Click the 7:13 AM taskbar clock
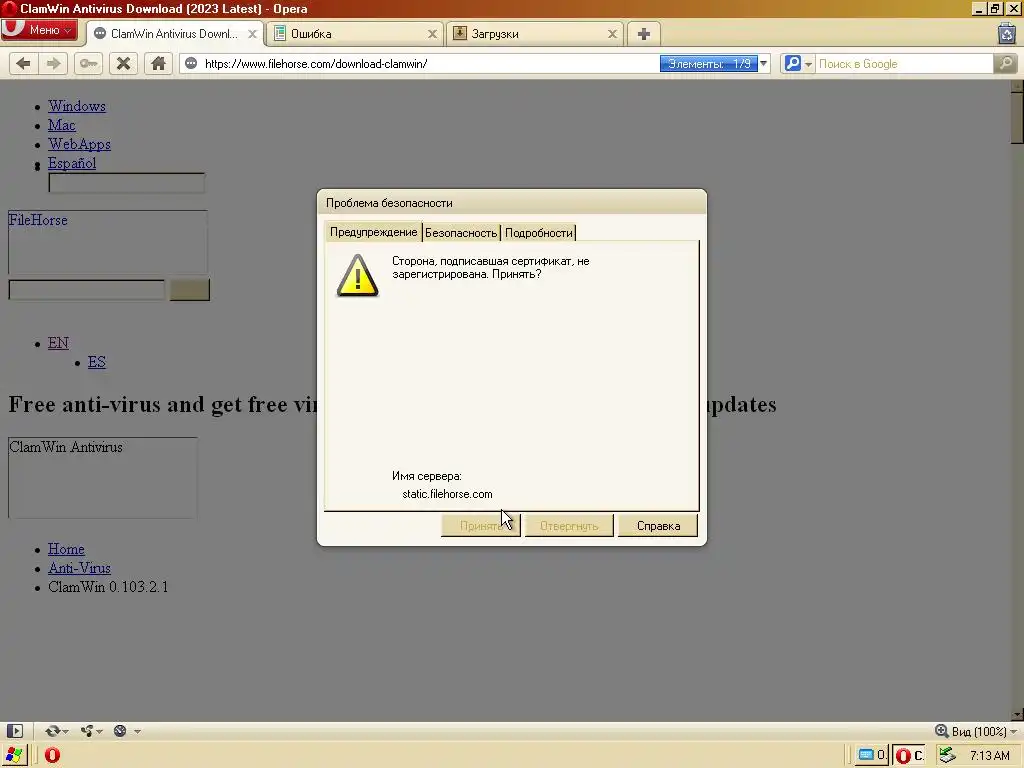1024x768 pixels. (x=990, y=756)
